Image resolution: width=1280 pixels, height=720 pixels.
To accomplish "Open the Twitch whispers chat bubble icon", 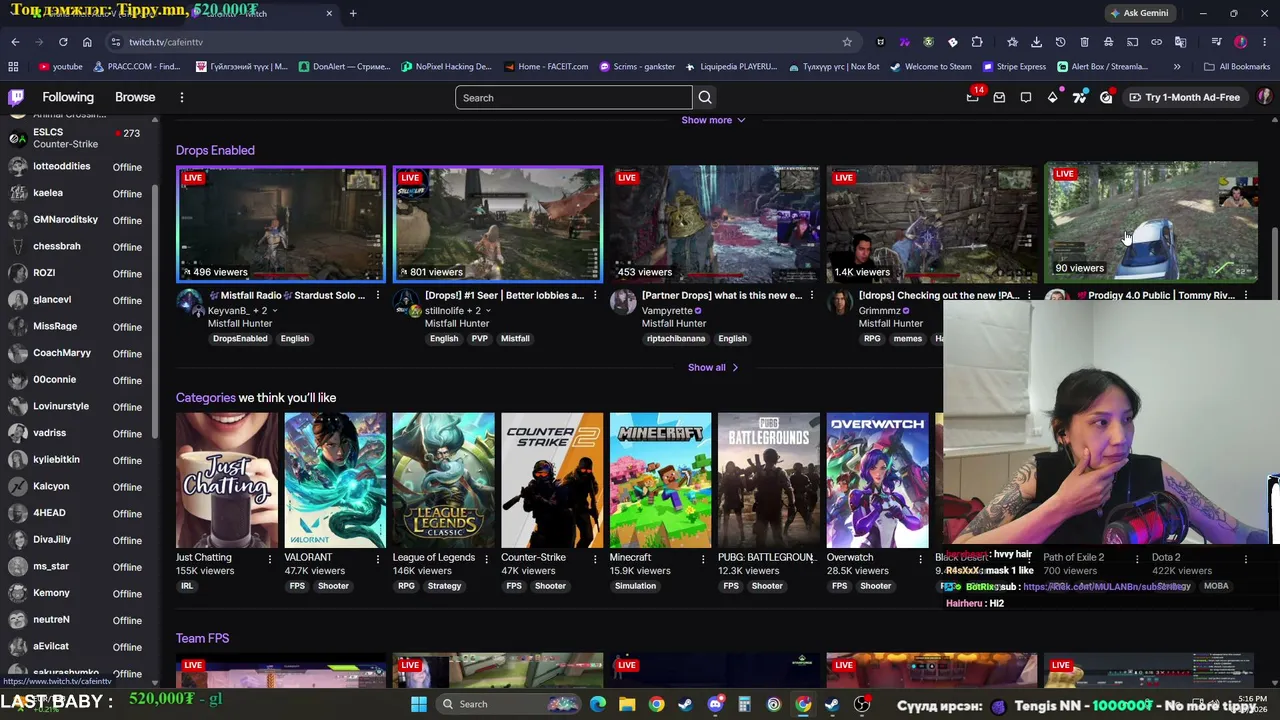I will [1026, 97].
